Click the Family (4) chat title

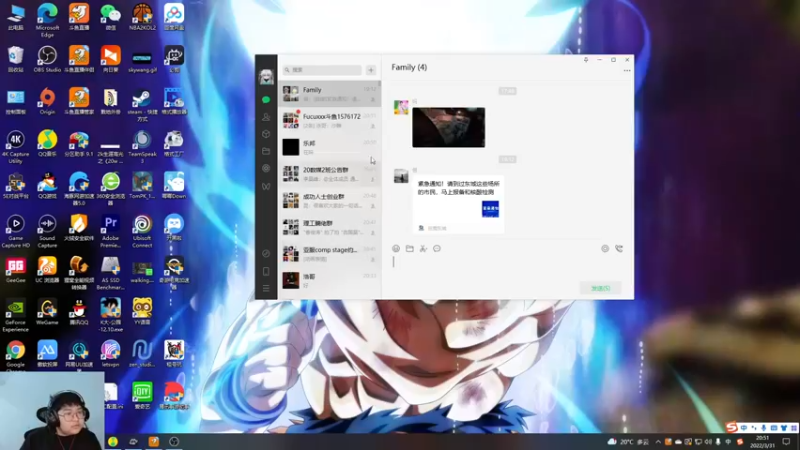pyautogui.click(x=409, y=67)
